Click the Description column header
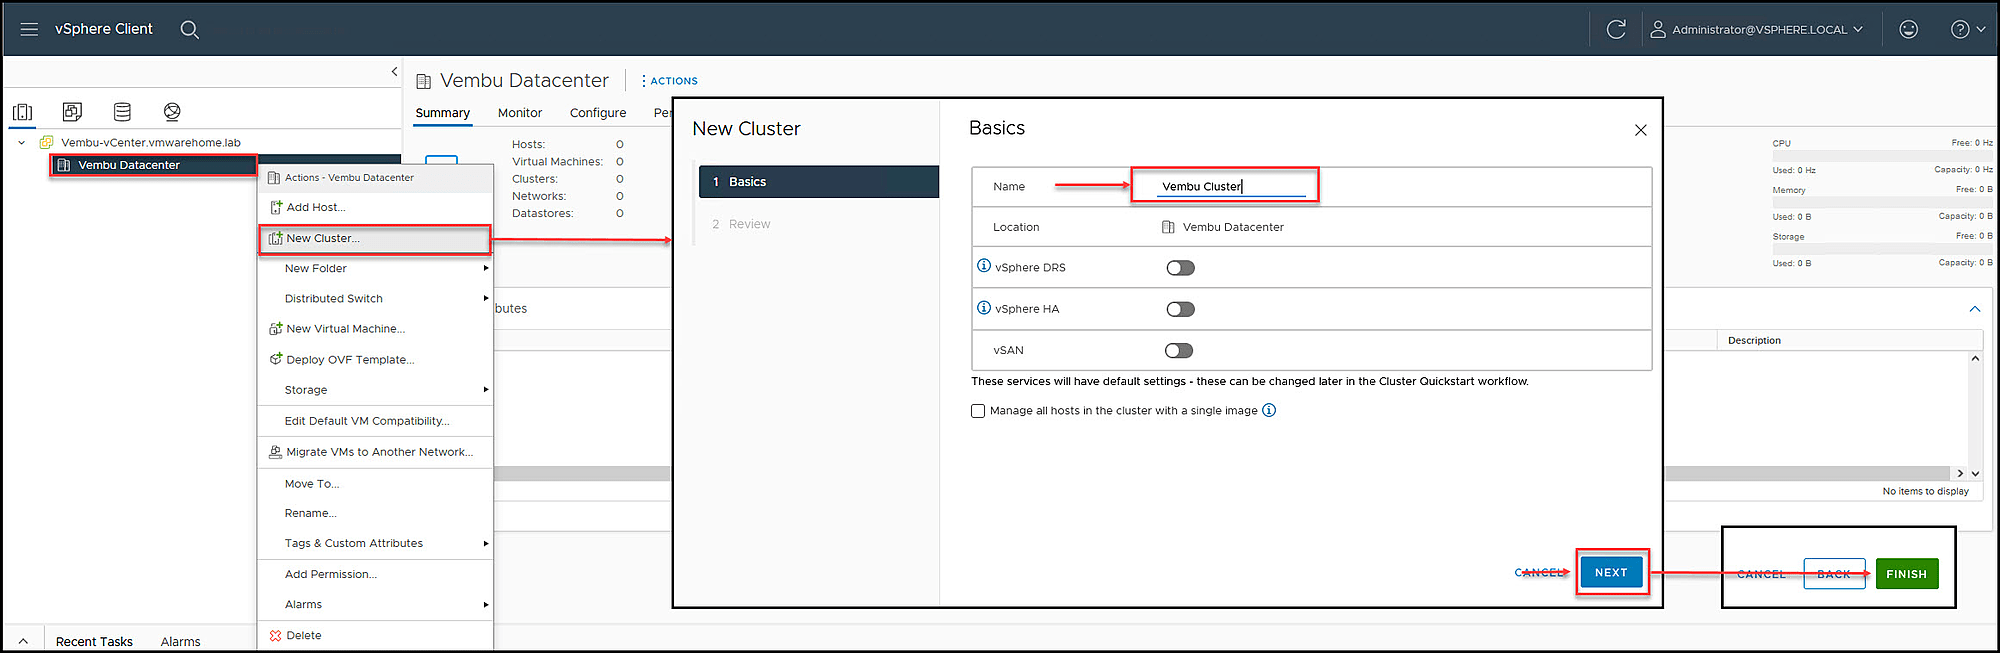2000x653 pixels. pos(1754,340)
